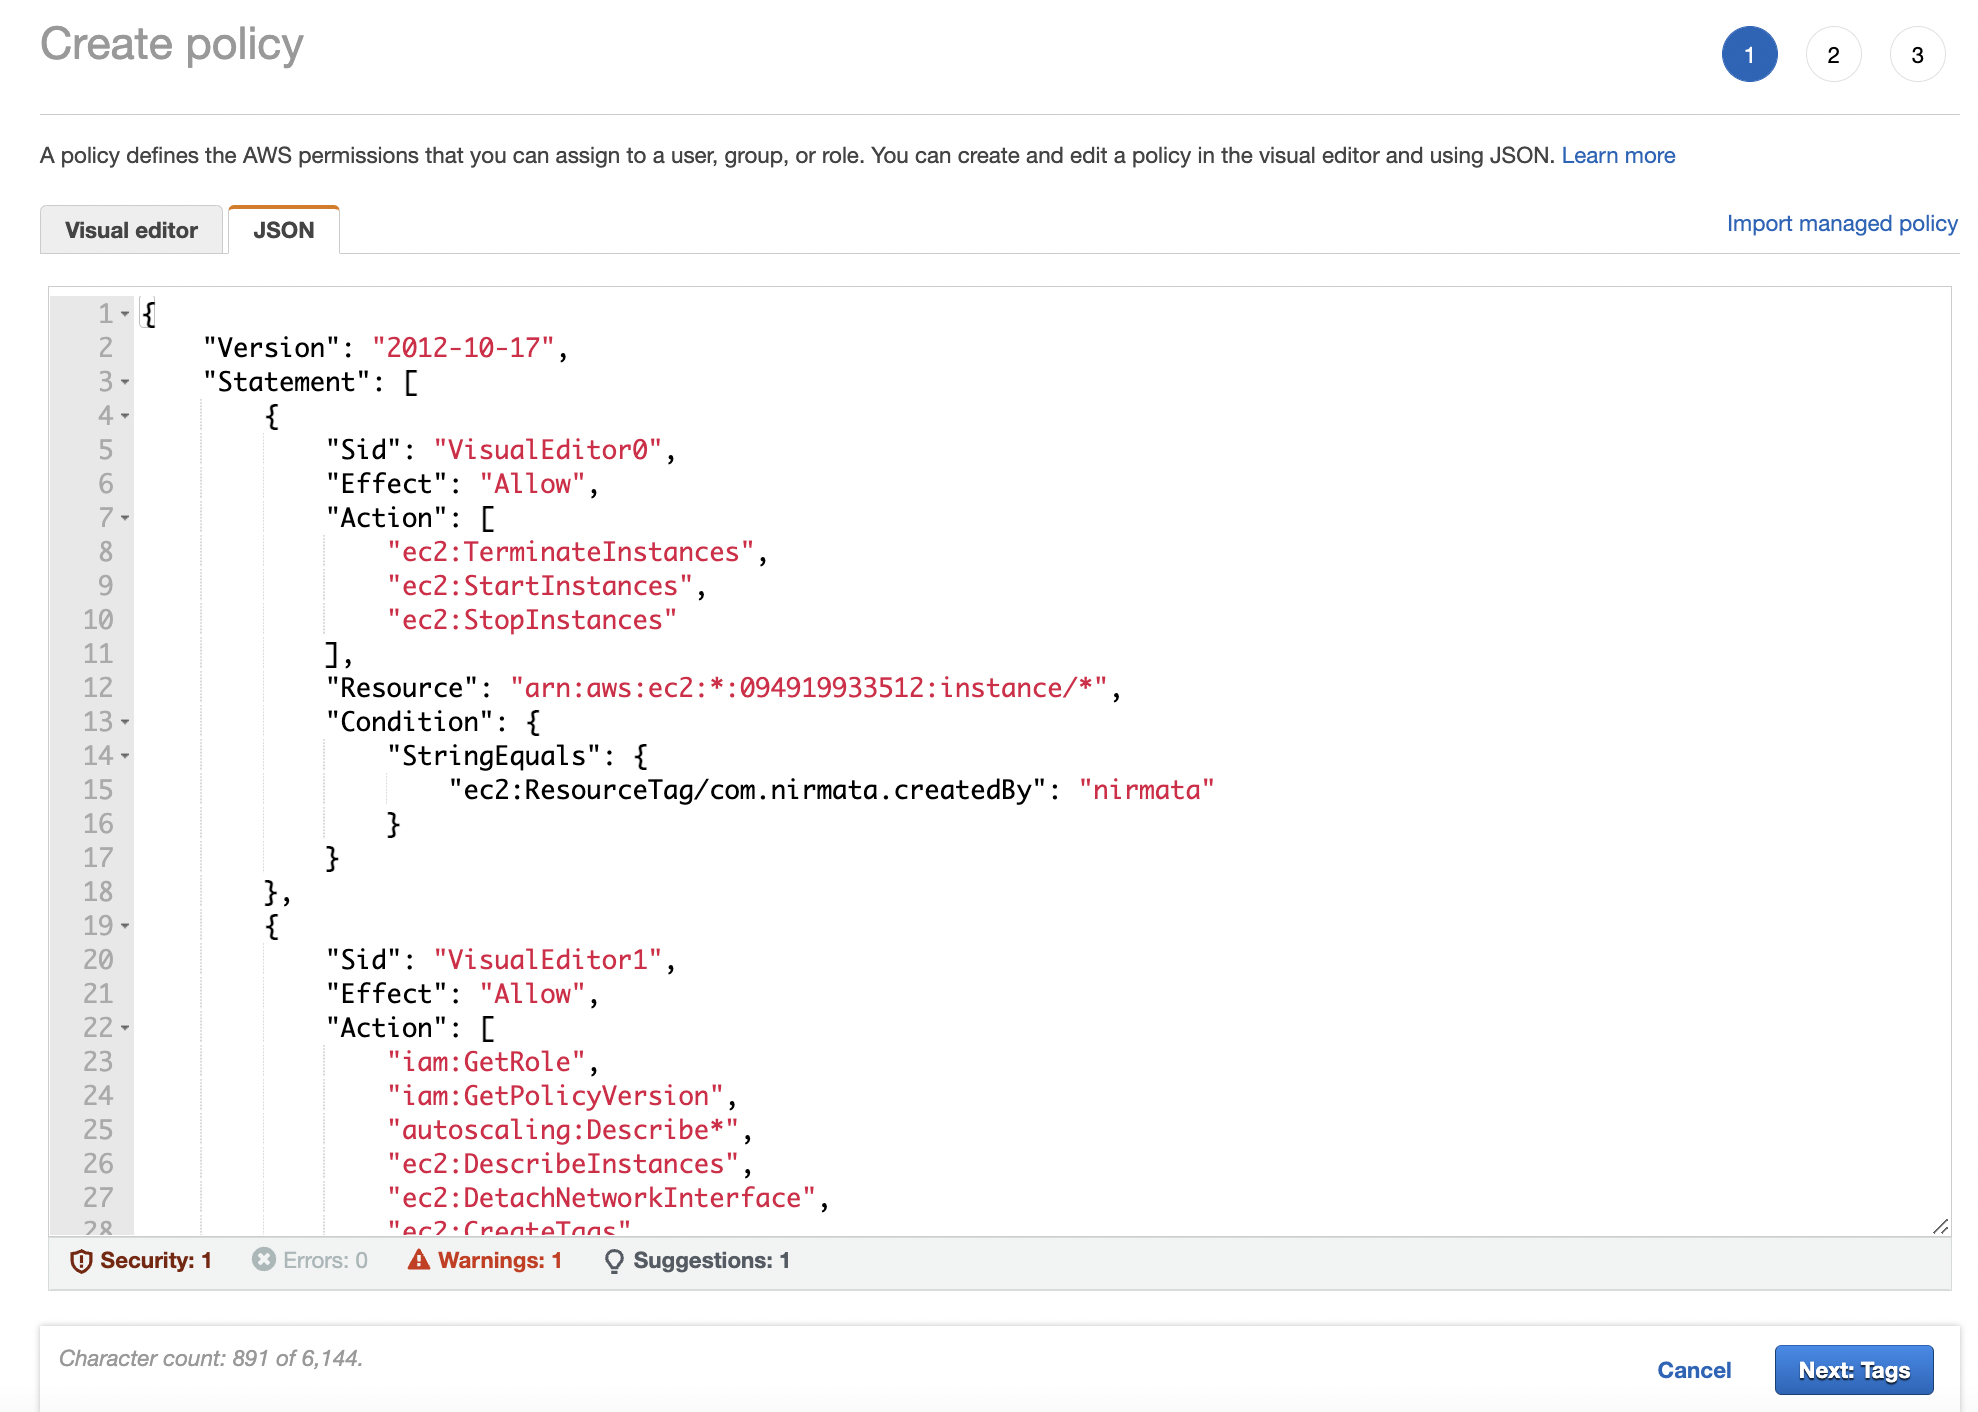Open the Learn more link
This screenshot has height=1412, width=1978.
click(x=1618, y=155)
